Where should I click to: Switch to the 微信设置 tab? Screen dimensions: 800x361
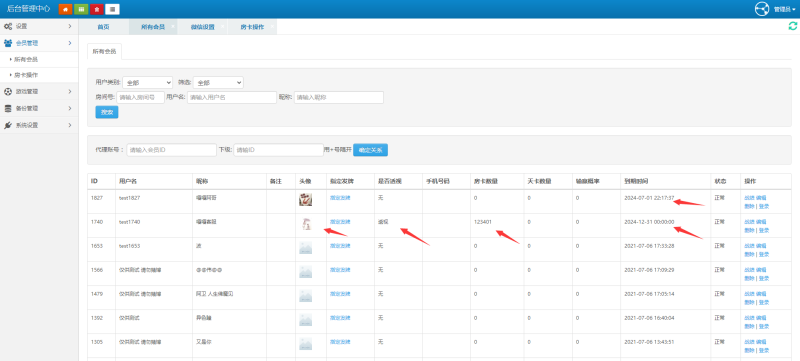click(x=202, y=27)
